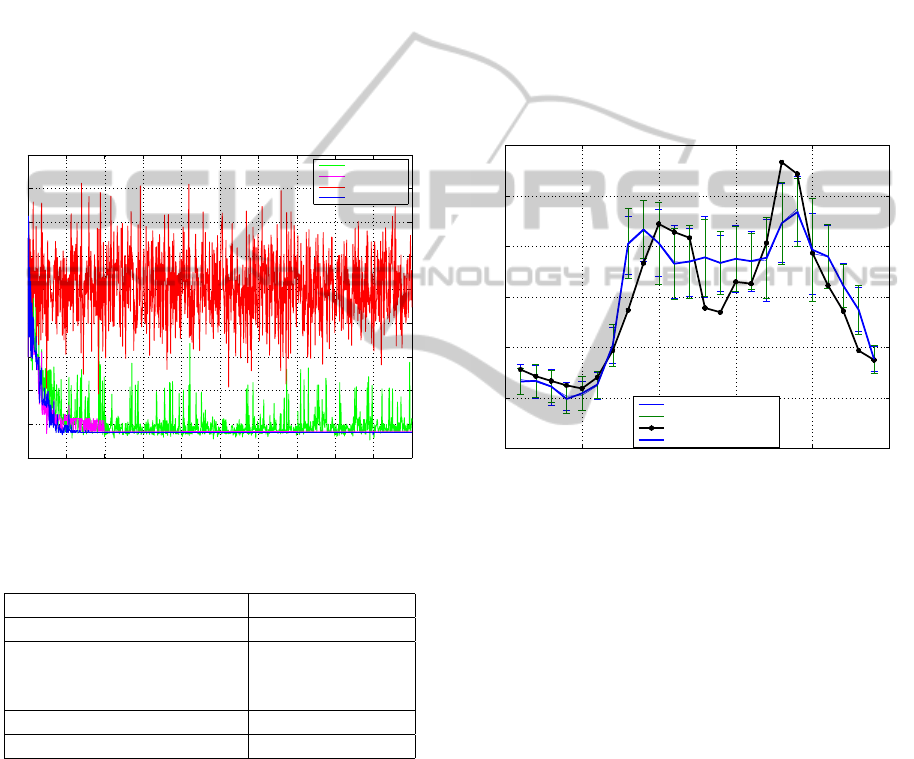Click the last row of the table's left column
Image resolution: width=914 pixels, height=759 pixels.
126,746
